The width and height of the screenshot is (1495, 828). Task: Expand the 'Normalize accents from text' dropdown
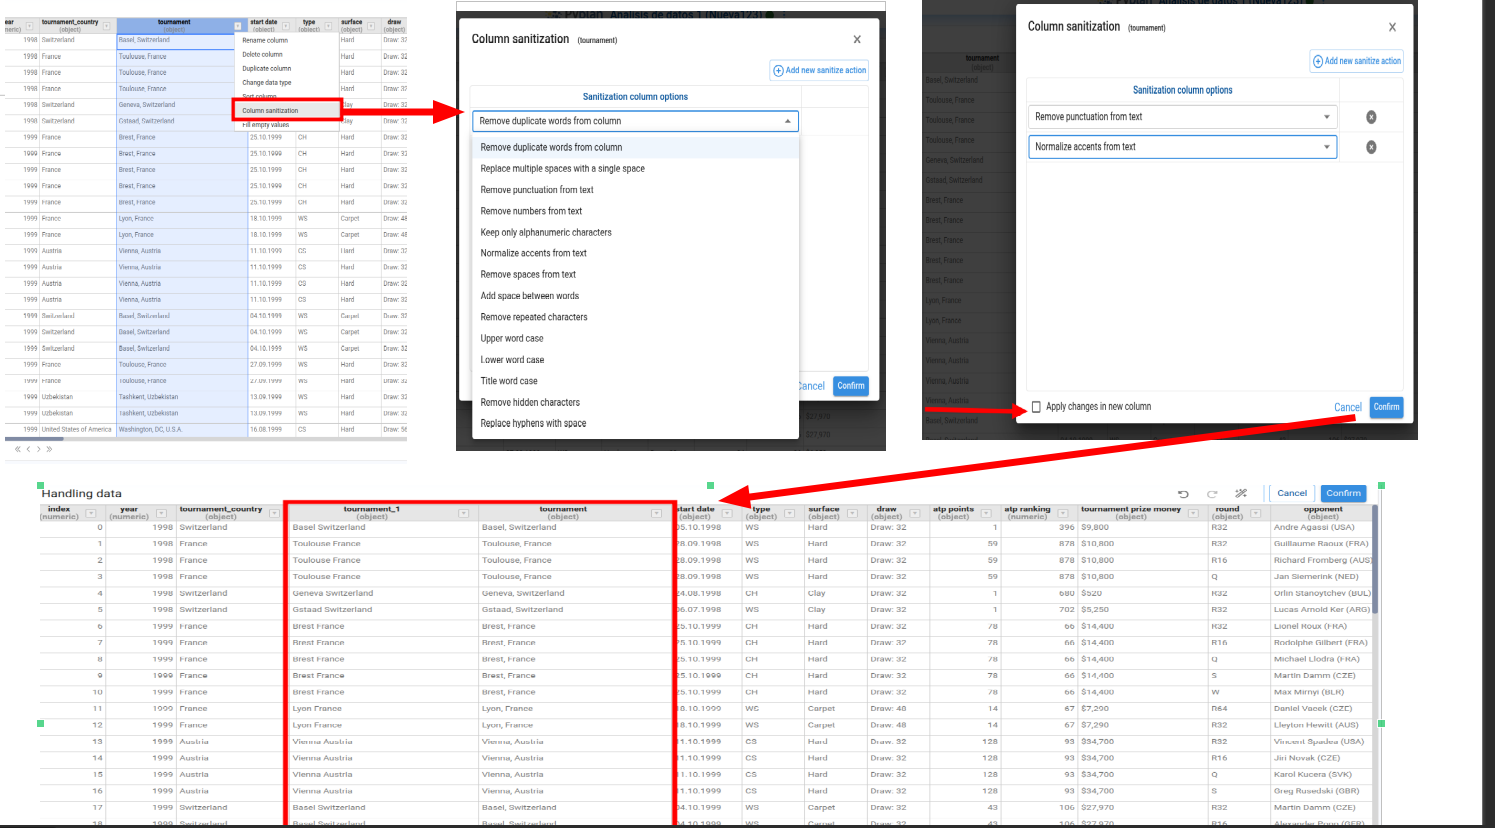1326,147
